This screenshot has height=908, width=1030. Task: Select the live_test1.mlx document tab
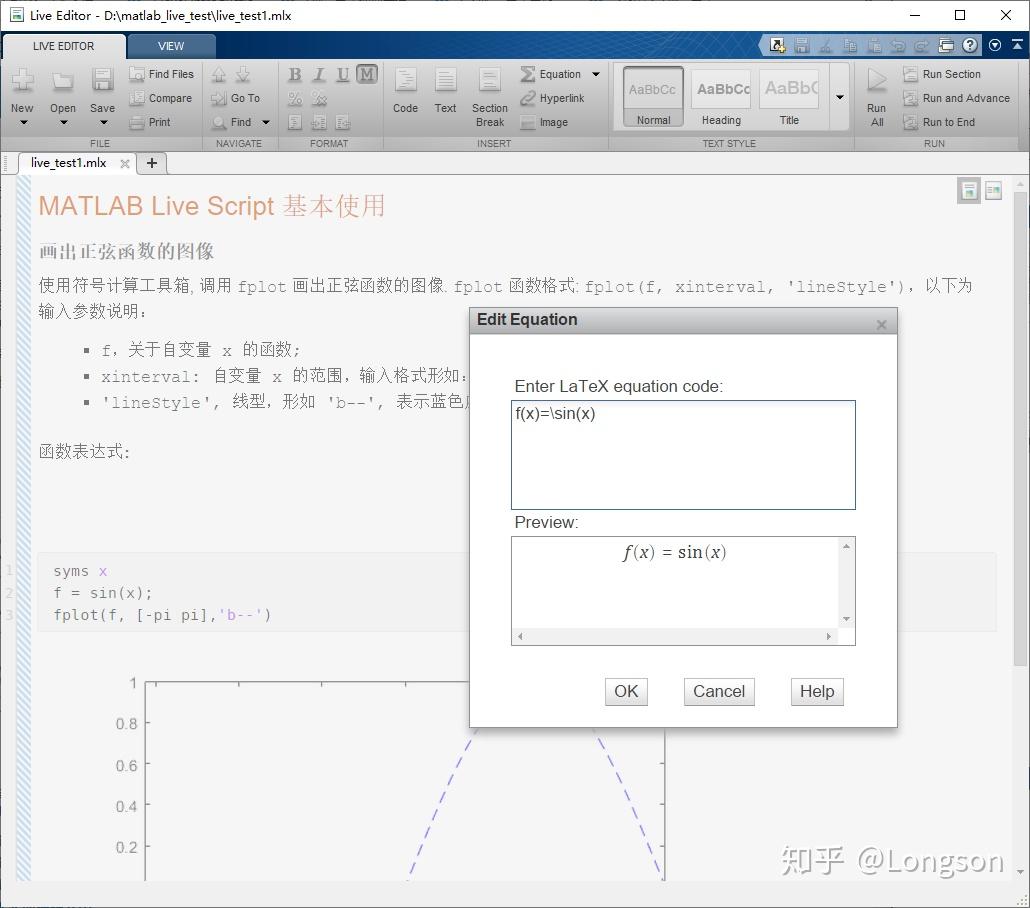(x=70, y=163)
